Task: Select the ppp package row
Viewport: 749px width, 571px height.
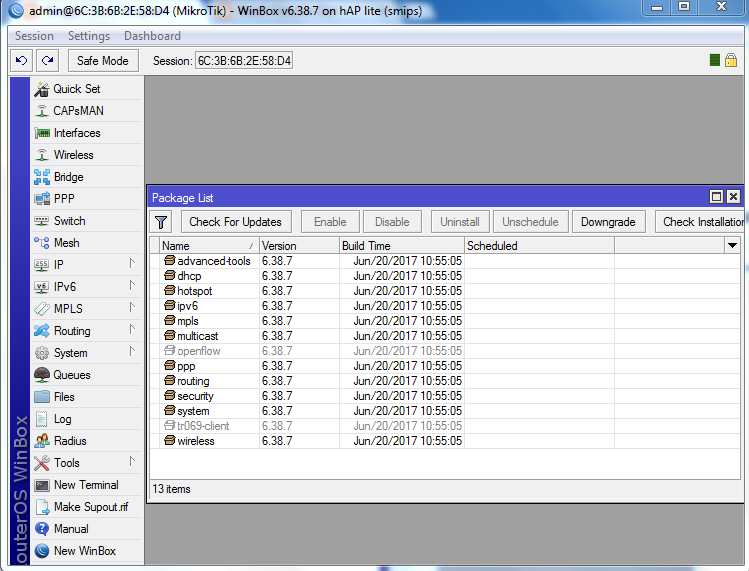Action: pyautogui.click(x=445, y=366)
